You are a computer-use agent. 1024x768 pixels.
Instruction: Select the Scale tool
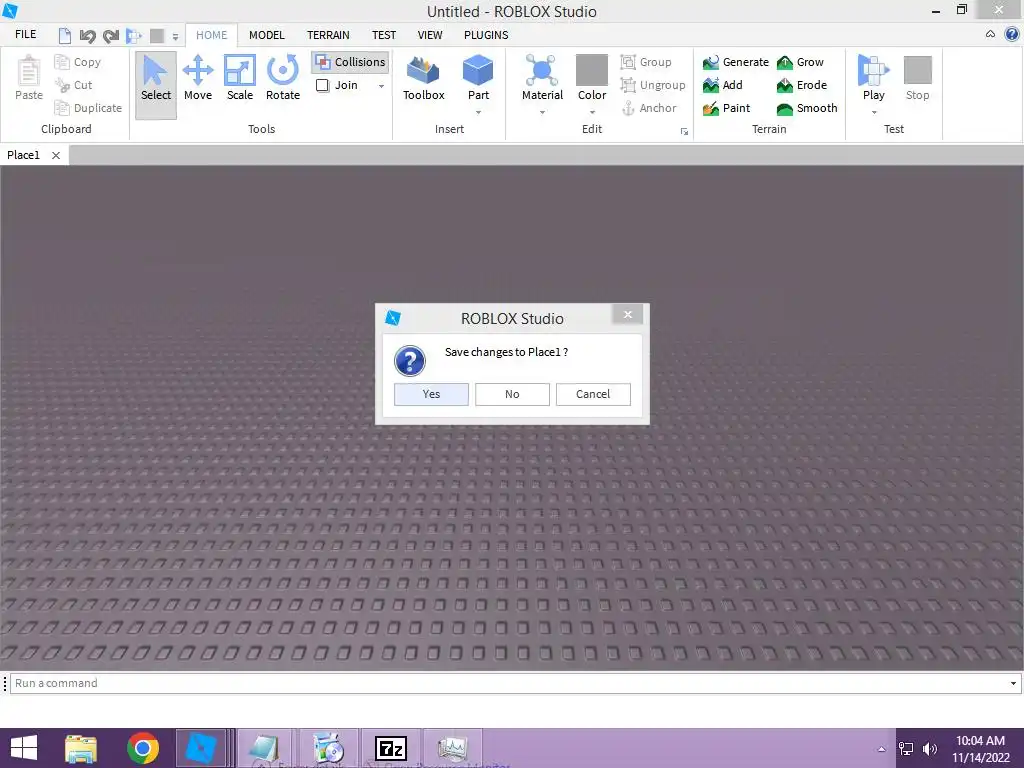pyautogui.click(x=240, y=78)
